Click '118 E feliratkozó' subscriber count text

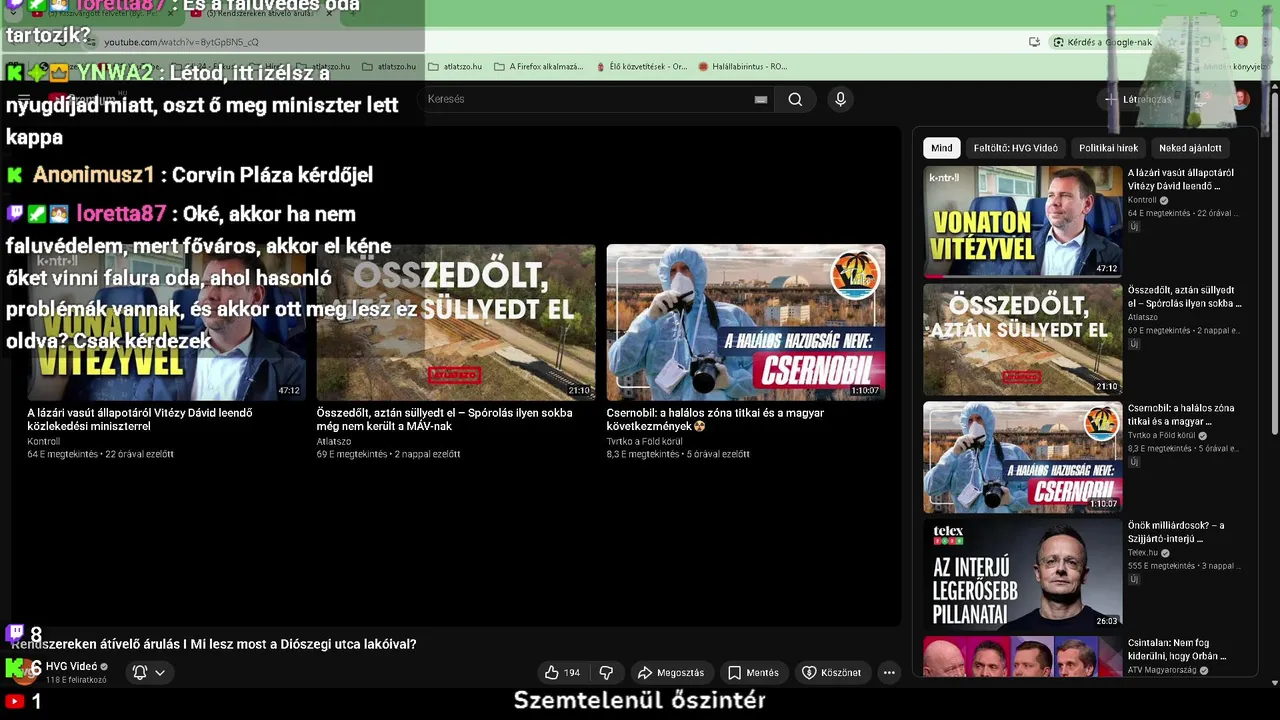click(76, 680)
